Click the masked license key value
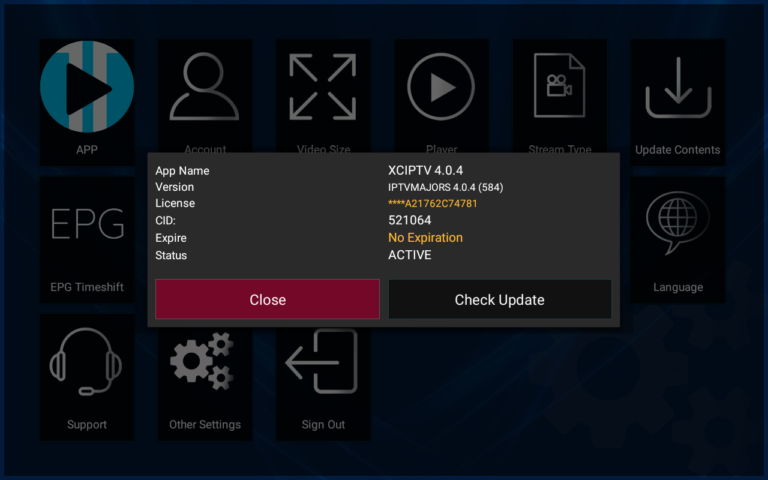Image resolution: width=768 pixels, height=480 pixels. pyautogui.click(x=433, y=204)
